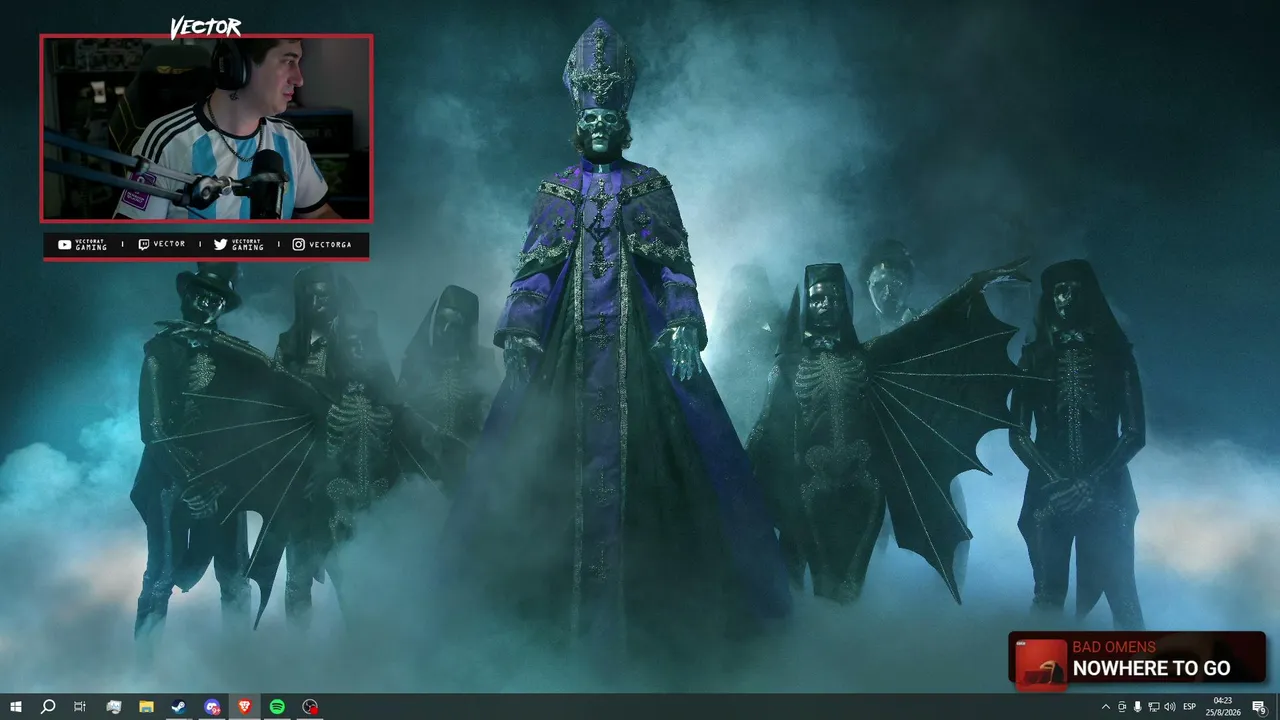
Task: Switch to the Brave browser window
Action: (245, 707)
